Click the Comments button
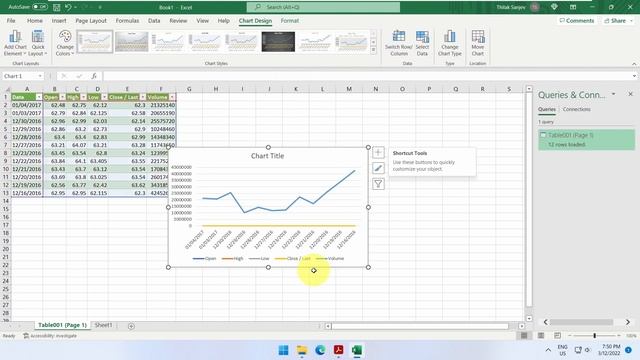This screenshot has height=360, width=640. coord(577,20)
